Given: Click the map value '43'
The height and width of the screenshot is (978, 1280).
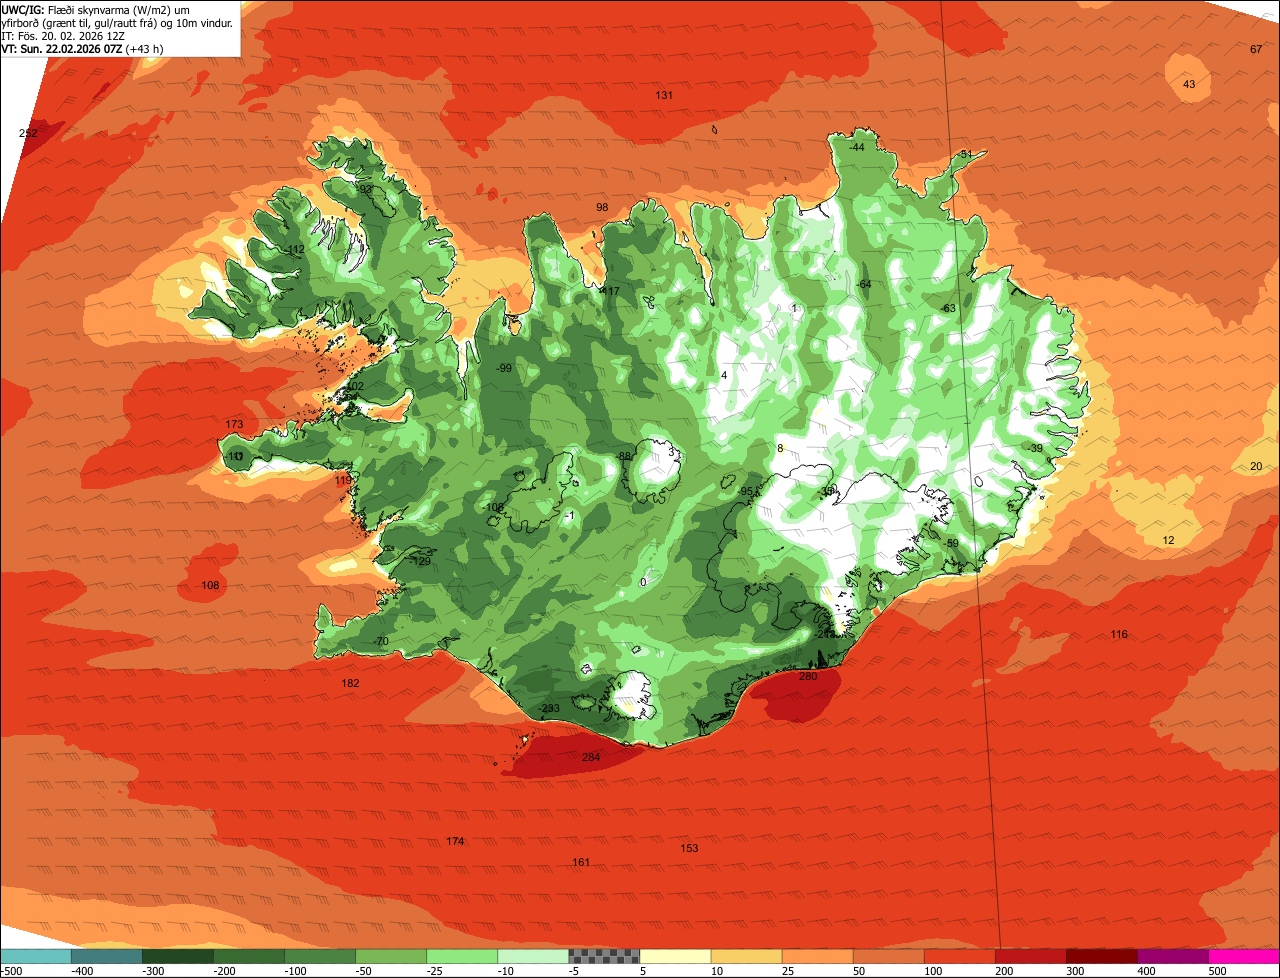Looking at the screenshot, I should [1189, 84].
